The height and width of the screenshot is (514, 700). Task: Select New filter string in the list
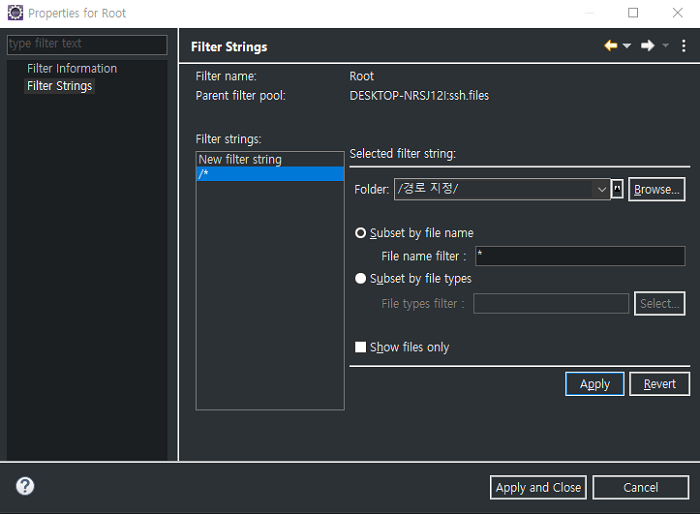[x=240, y=160]
